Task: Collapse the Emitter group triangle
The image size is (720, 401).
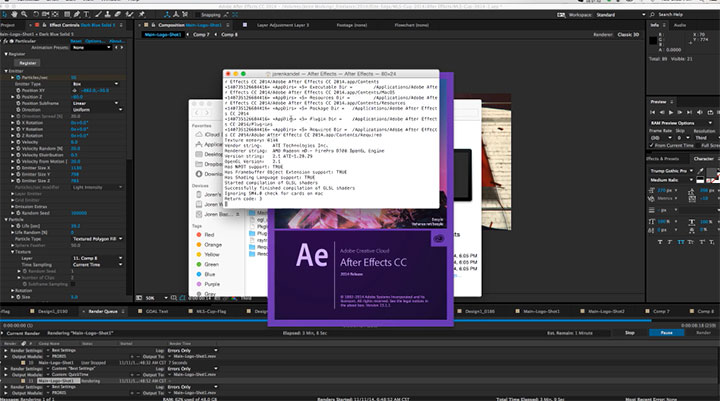Action: point(6,71)
